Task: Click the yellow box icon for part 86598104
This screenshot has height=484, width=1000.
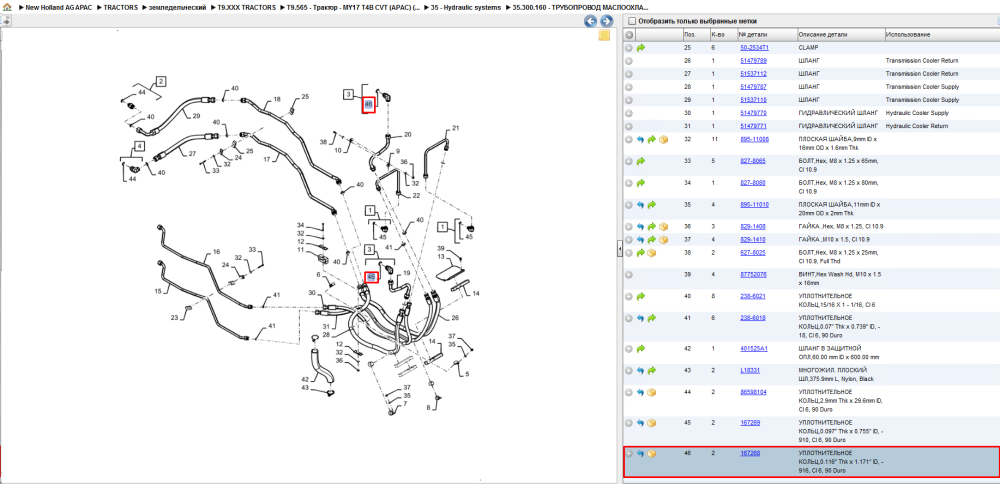Action: click(652, 392)
